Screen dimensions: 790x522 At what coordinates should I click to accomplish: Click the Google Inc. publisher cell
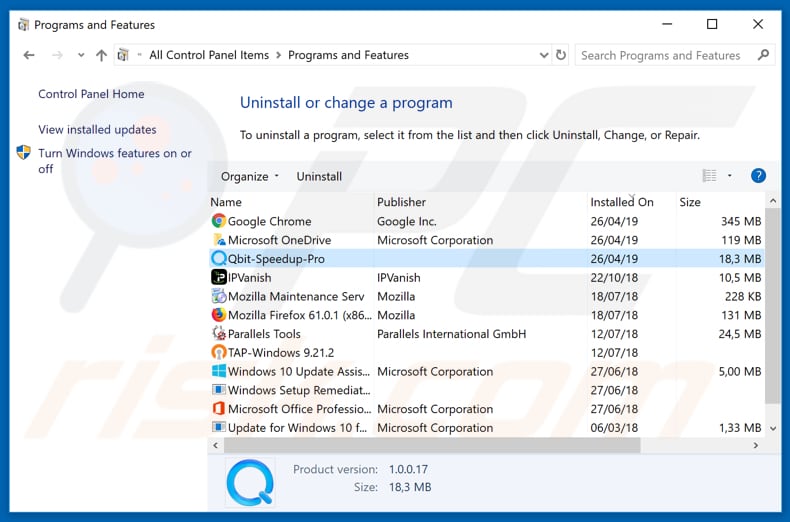click(x=407, y=221)
